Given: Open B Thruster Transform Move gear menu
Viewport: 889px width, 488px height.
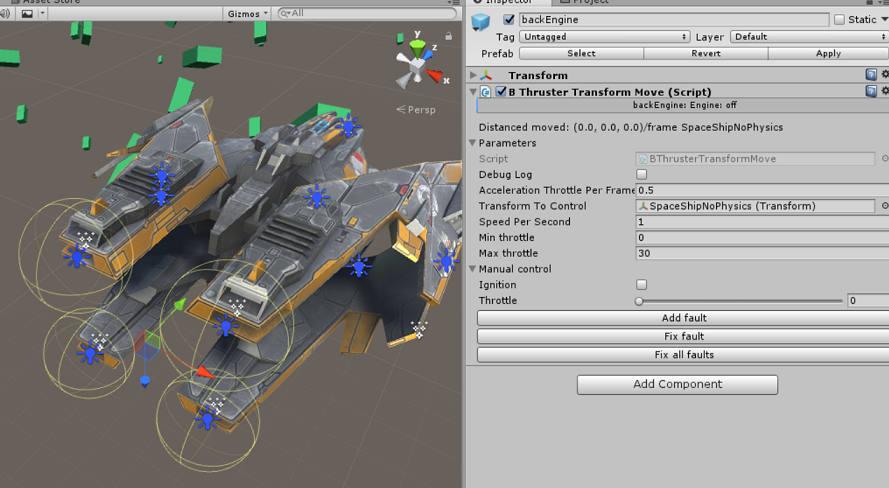Looking at the screenshot, I should tap(884, 91).
